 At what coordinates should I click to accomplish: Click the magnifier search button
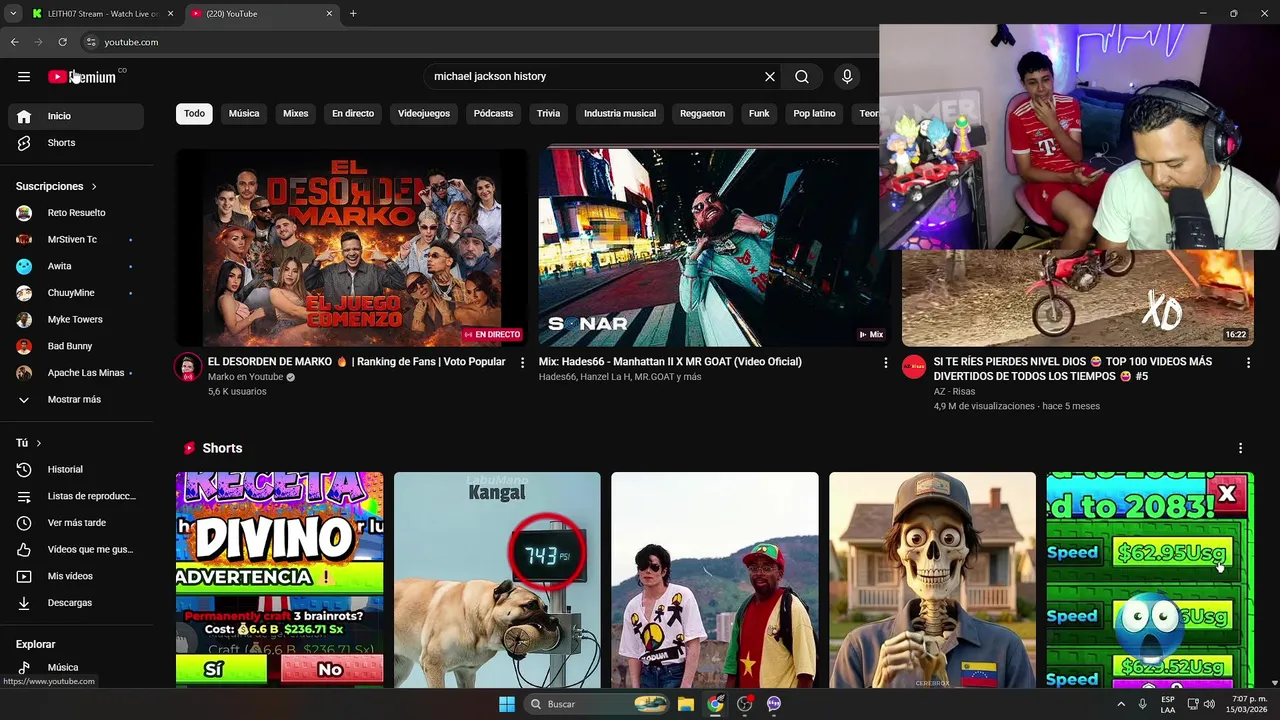pyautogui.click(x=802, y=77)
